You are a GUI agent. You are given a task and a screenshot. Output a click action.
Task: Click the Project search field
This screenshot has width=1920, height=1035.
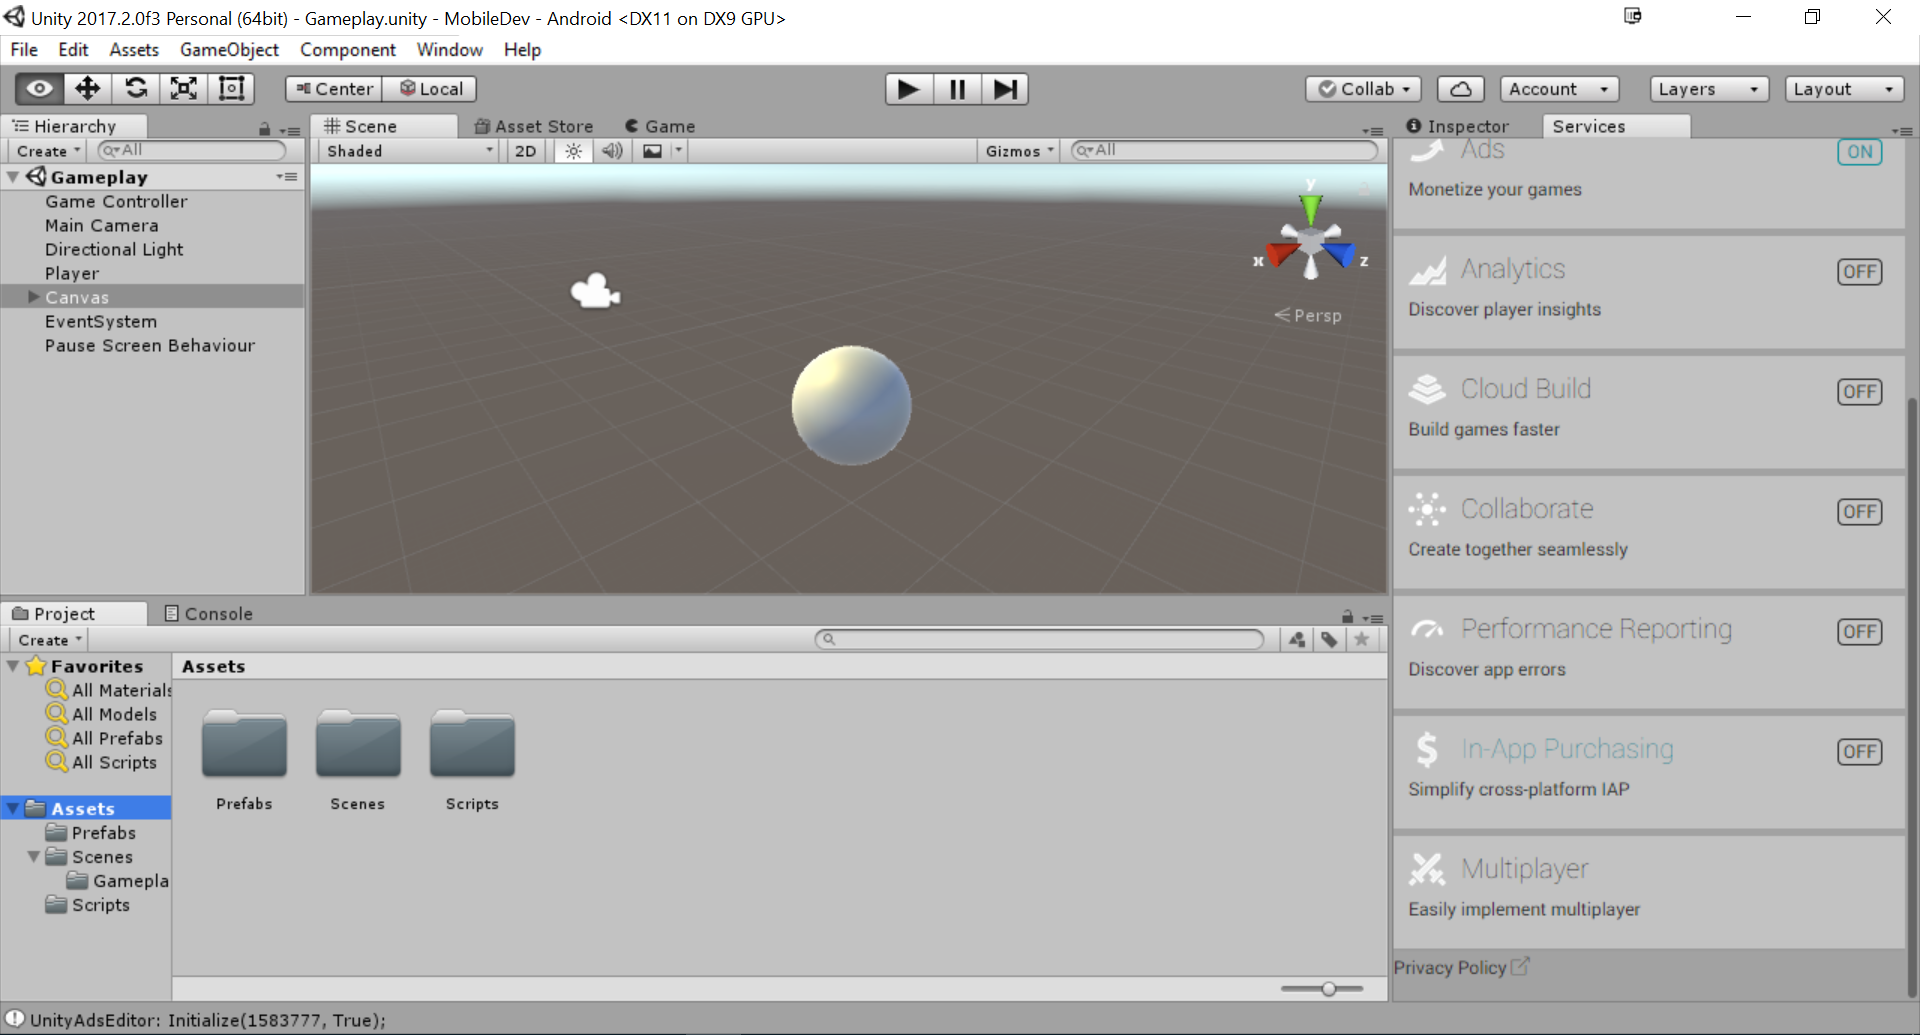click(x=1040, y=639)
